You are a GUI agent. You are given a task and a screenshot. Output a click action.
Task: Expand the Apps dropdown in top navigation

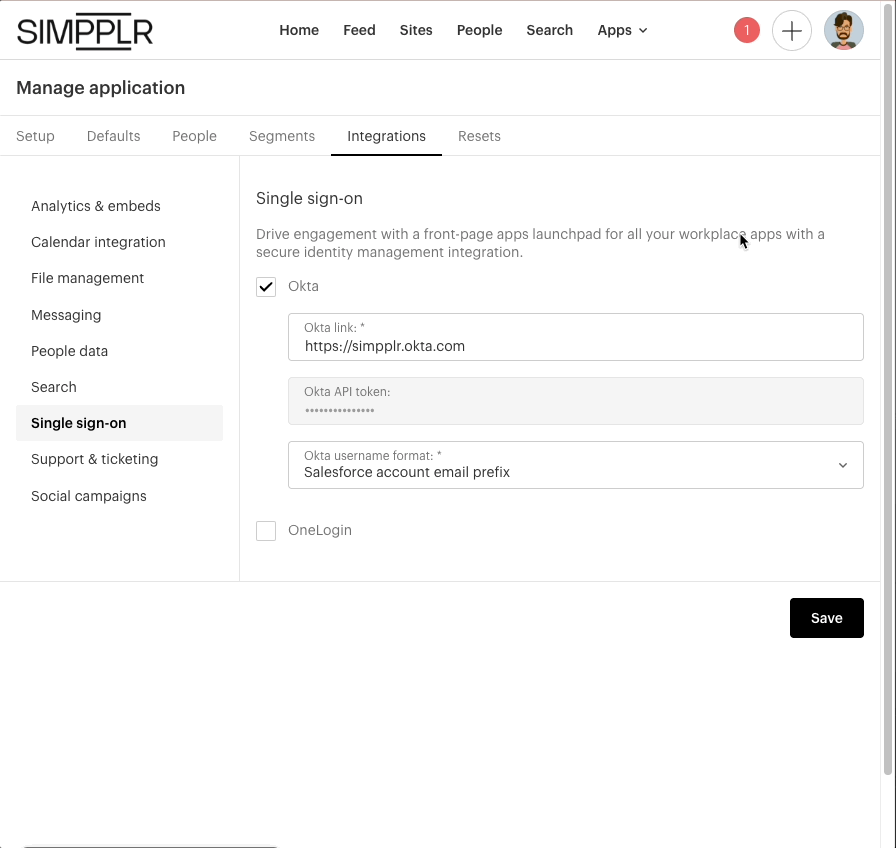622,30
